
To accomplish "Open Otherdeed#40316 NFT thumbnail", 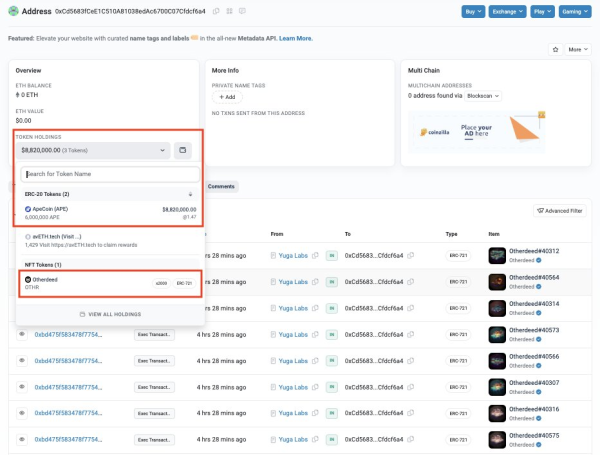I will click(497, 413).
